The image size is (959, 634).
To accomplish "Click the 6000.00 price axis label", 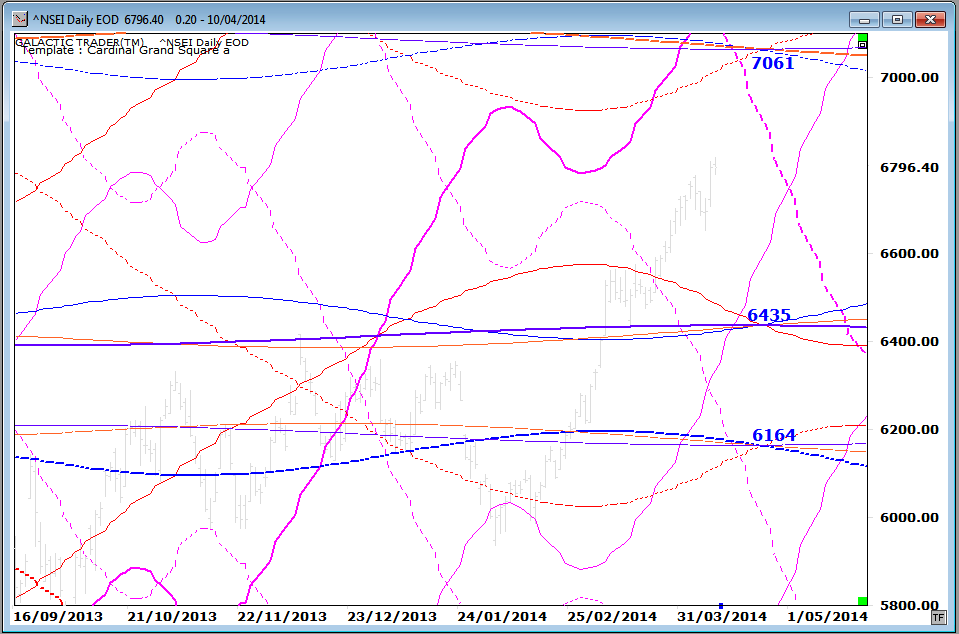I will (x=909, y=518).
